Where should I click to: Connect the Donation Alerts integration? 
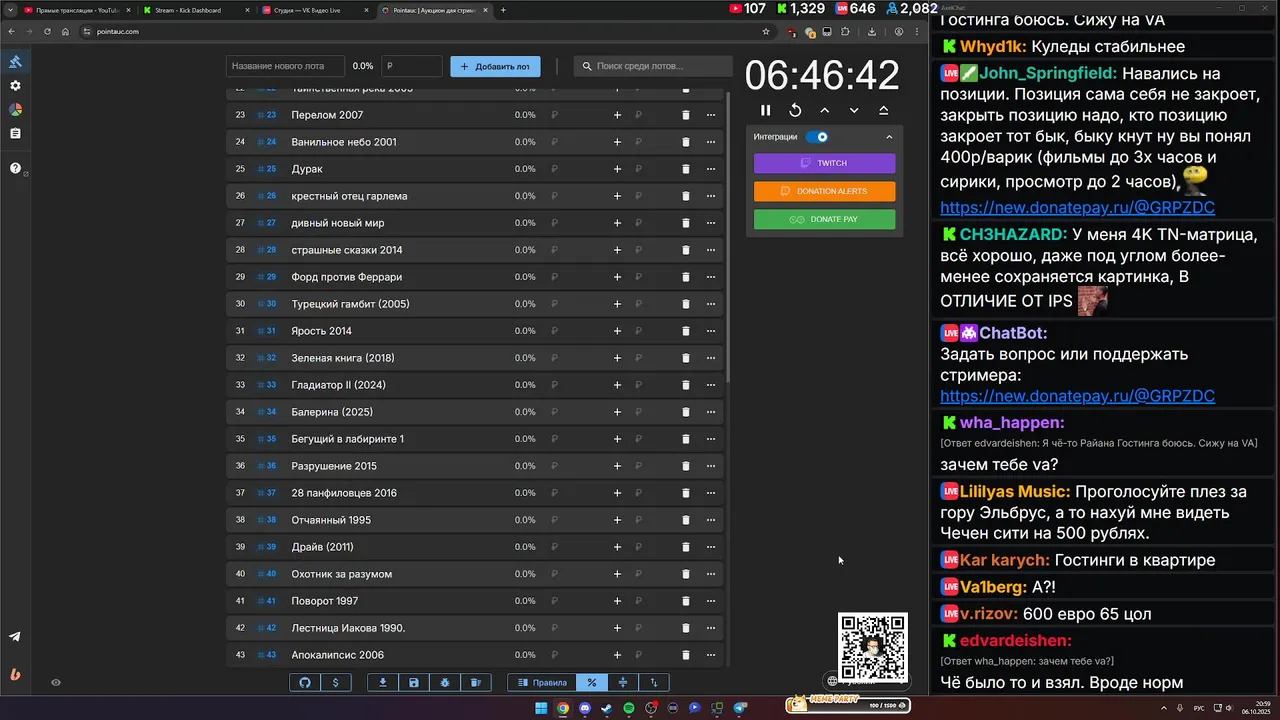point(825,191)
